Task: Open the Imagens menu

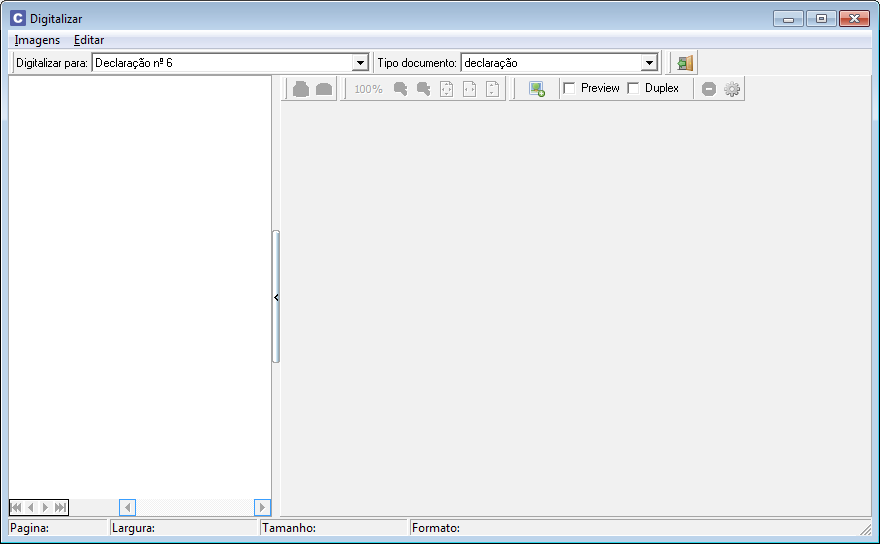Action: [x=37, y=40]
